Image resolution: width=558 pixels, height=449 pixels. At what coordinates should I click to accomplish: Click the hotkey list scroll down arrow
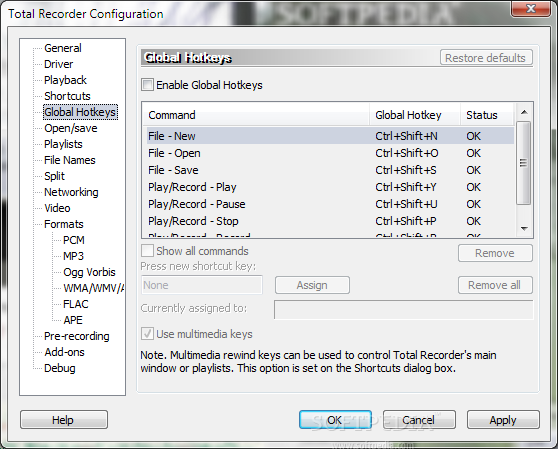(x=524, y=228)
